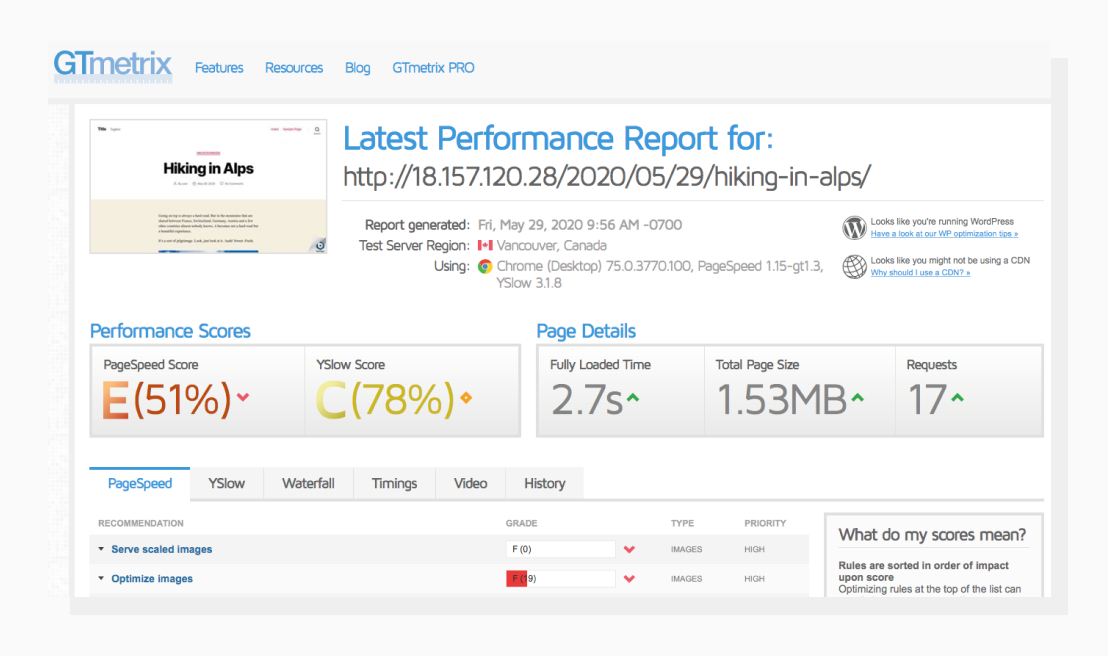This screenshot has height=656, width=1108.
Task: Click the red arrow beside the Optimize images grade
Action: (x=631, y=578)
